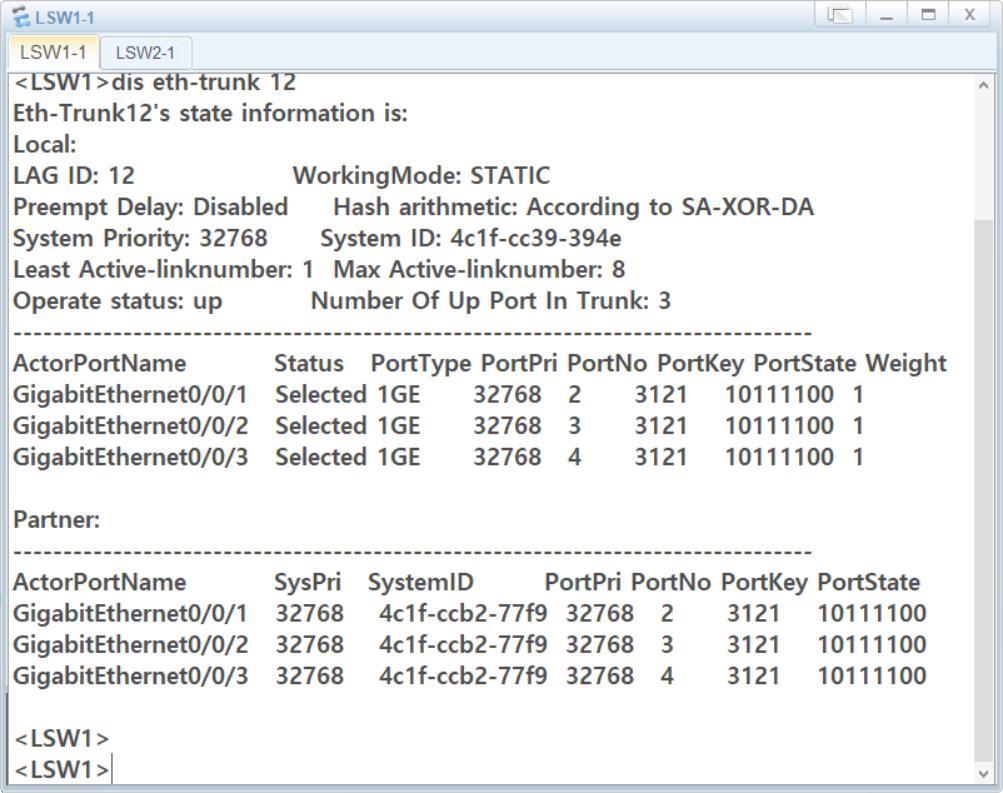Click the undock window icon in title bar
This screenshot has height=793, width=1003.
point(839,15)
